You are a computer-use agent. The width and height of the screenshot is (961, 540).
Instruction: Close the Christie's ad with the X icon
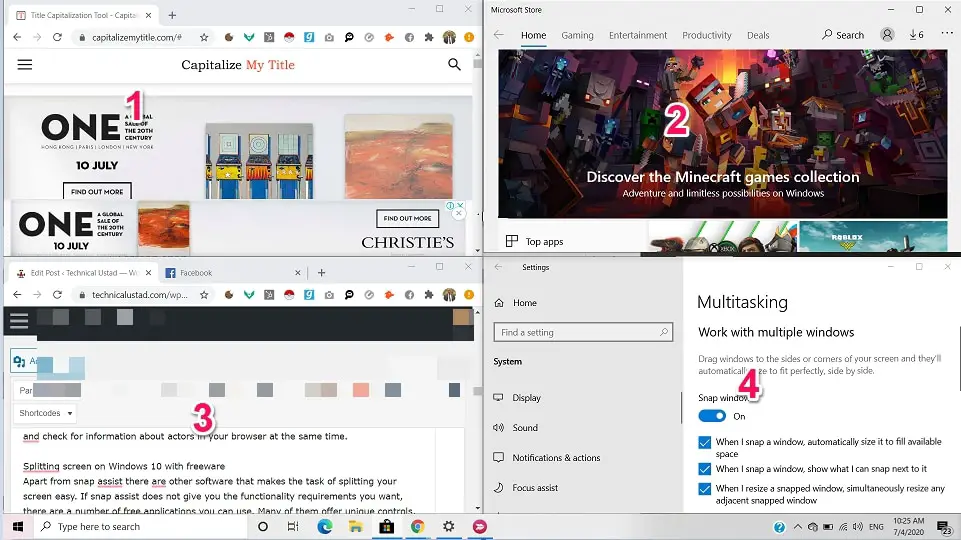(x=458, y=213)
